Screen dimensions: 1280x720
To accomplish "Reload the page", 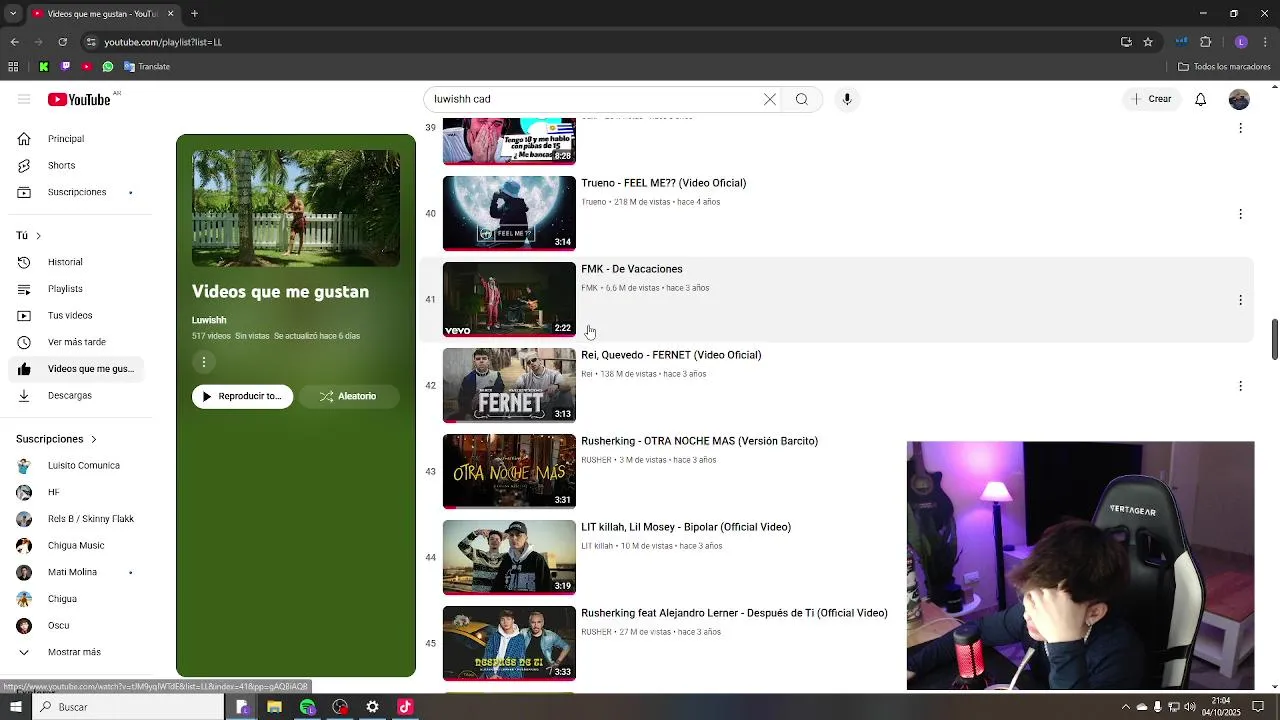I will click(x=62, y=42).
